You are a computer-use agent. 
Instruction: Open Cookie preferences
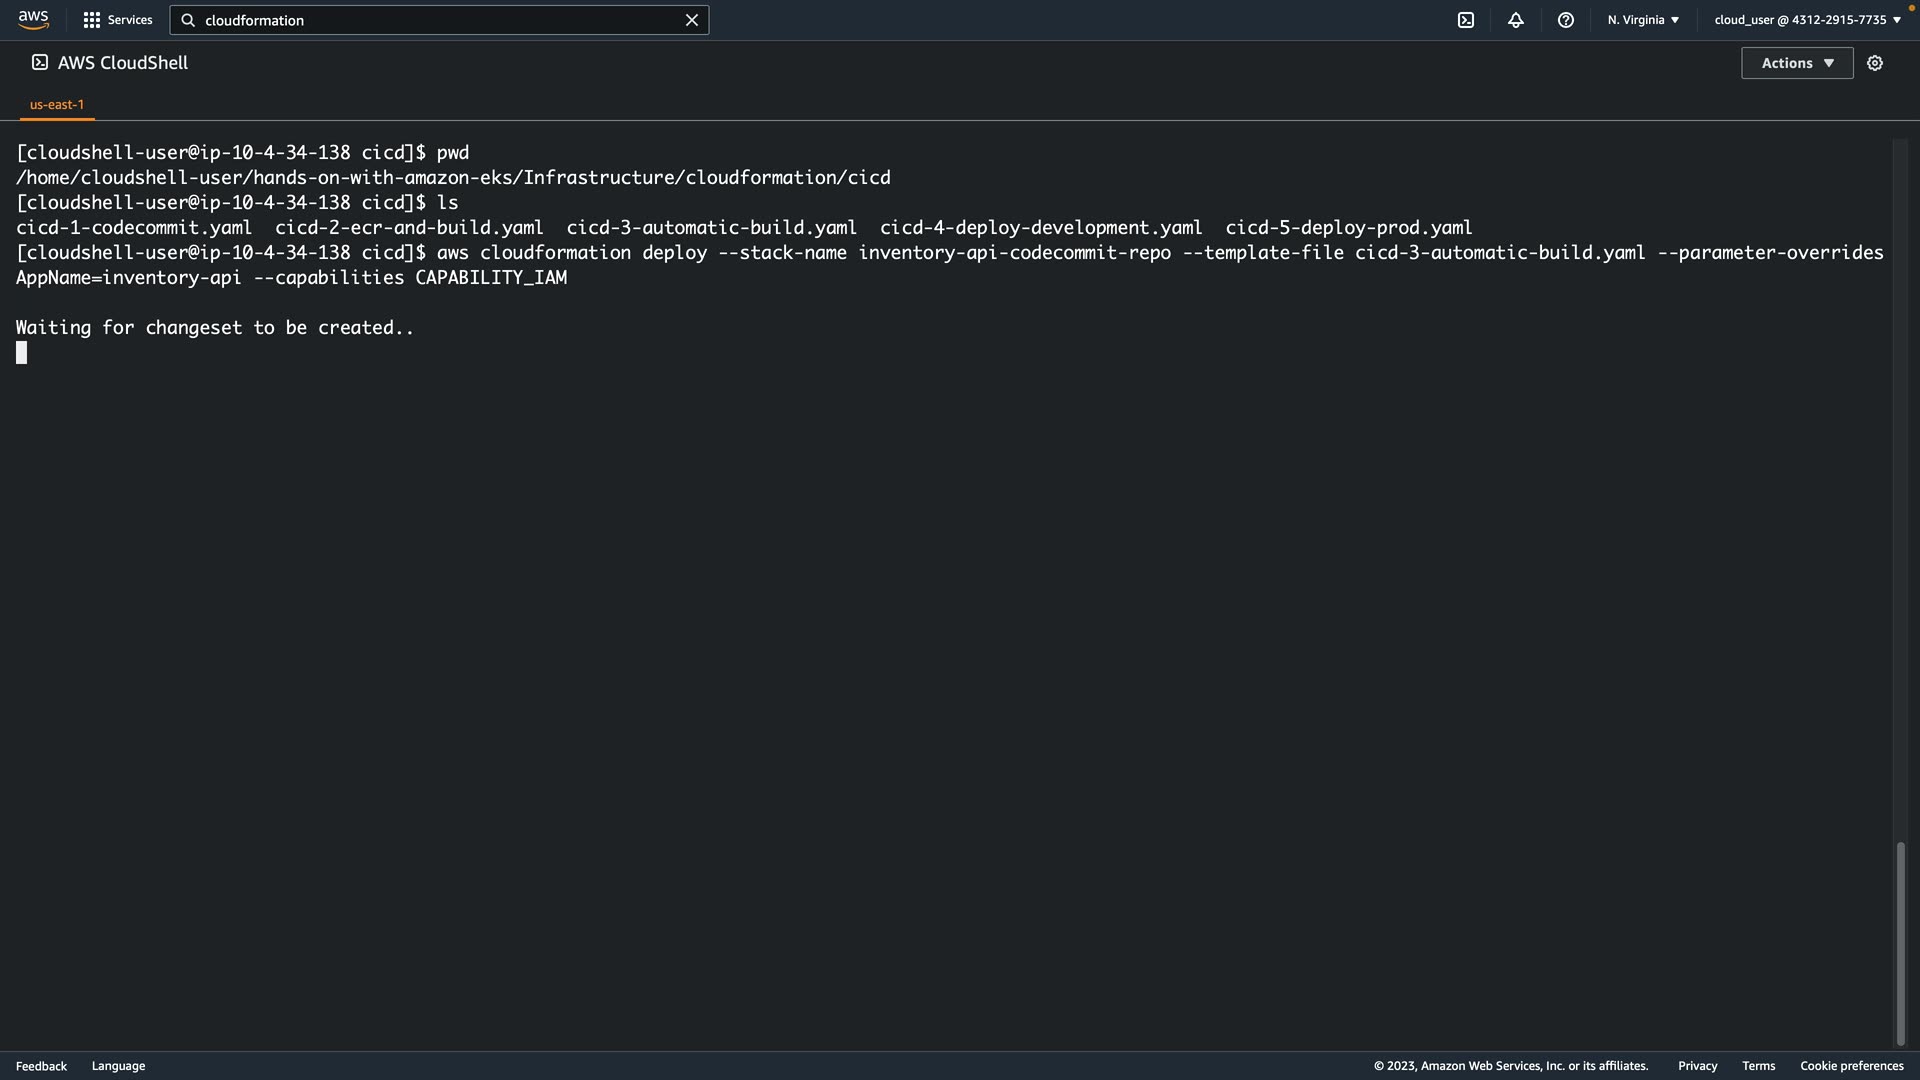tap(1851, 1066)
